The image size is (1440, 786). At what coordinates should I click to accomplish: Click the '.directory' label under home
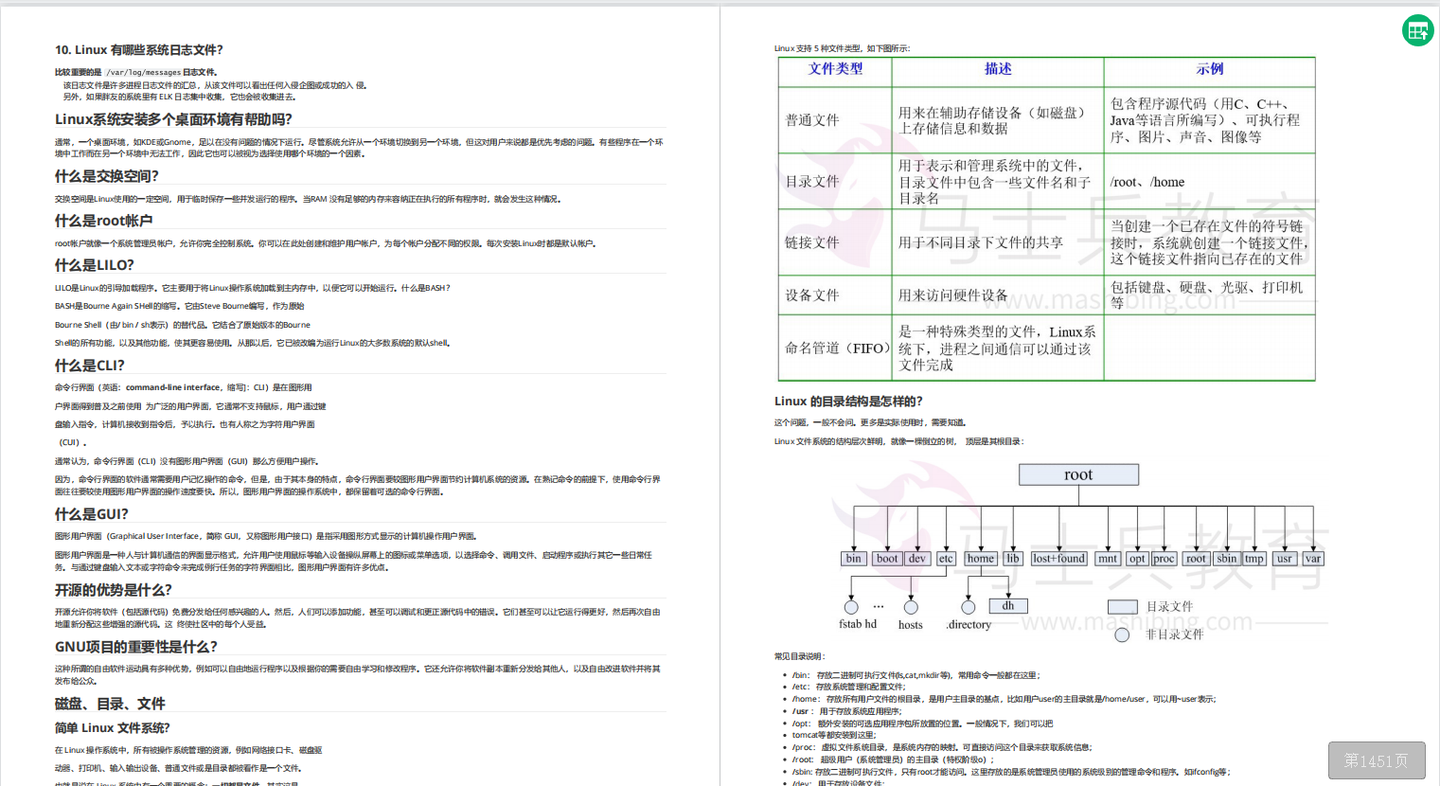pos(968,624)
